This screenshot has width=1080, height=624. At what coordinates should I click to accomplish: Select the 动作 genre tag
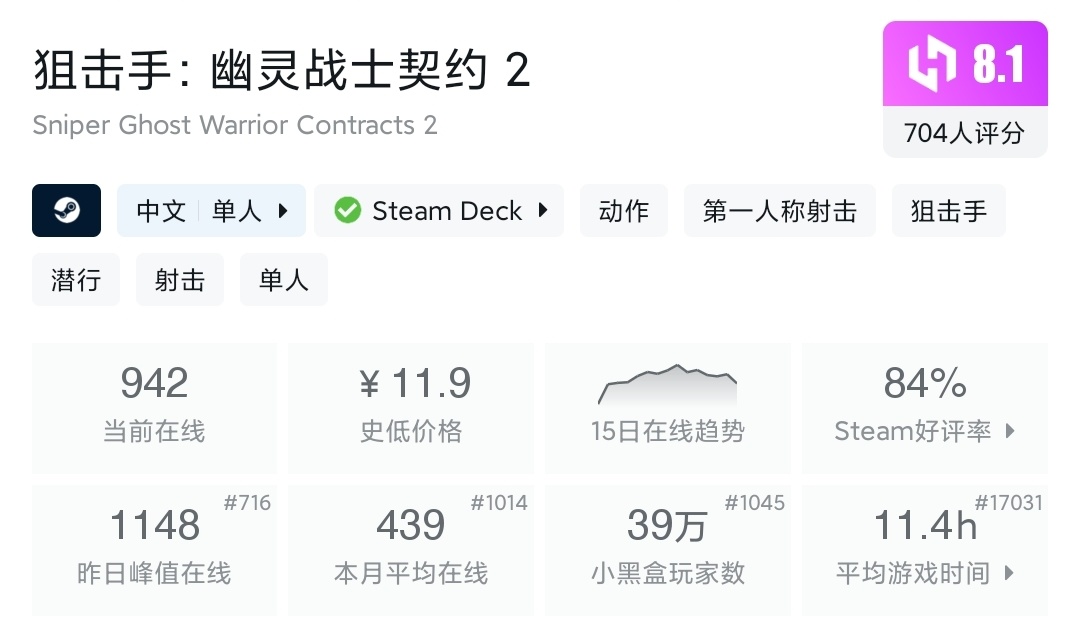pos(624,211)
